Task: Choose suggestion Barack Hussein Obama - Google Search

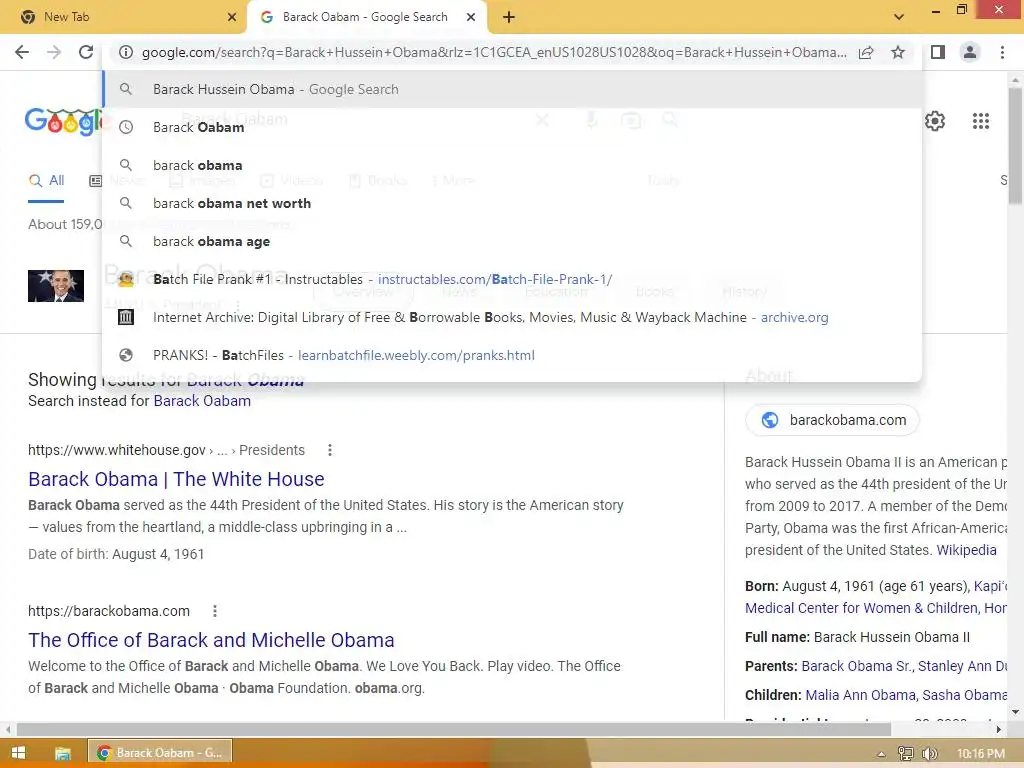Action: tap(513, 89)
